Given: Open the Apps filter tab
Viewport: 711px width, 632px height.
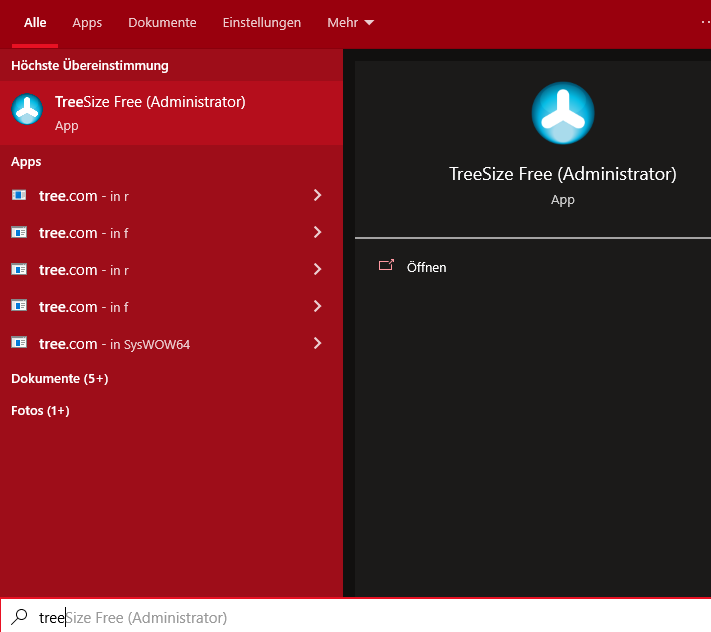Looking at the screenshot, I should click(87, 23).
